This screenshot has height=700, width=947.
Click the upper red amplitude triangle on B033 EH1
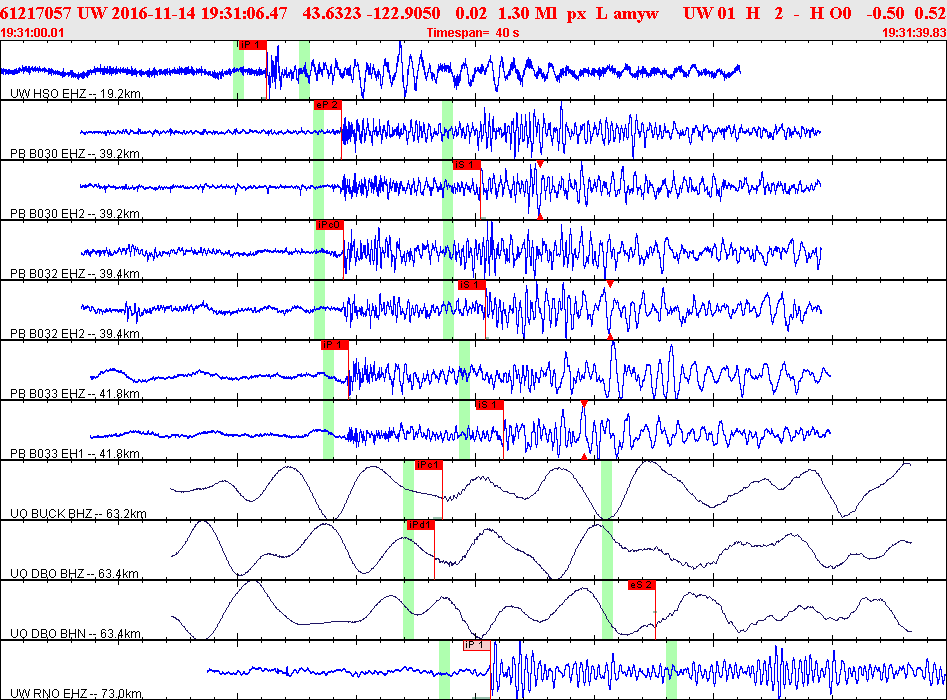[x=584, y=403]
